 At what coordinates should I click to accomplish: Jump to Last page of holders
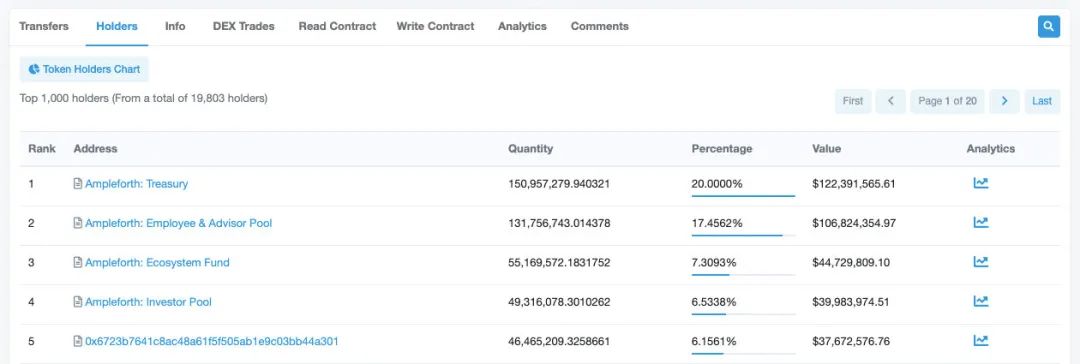[x=1042, y=101]
